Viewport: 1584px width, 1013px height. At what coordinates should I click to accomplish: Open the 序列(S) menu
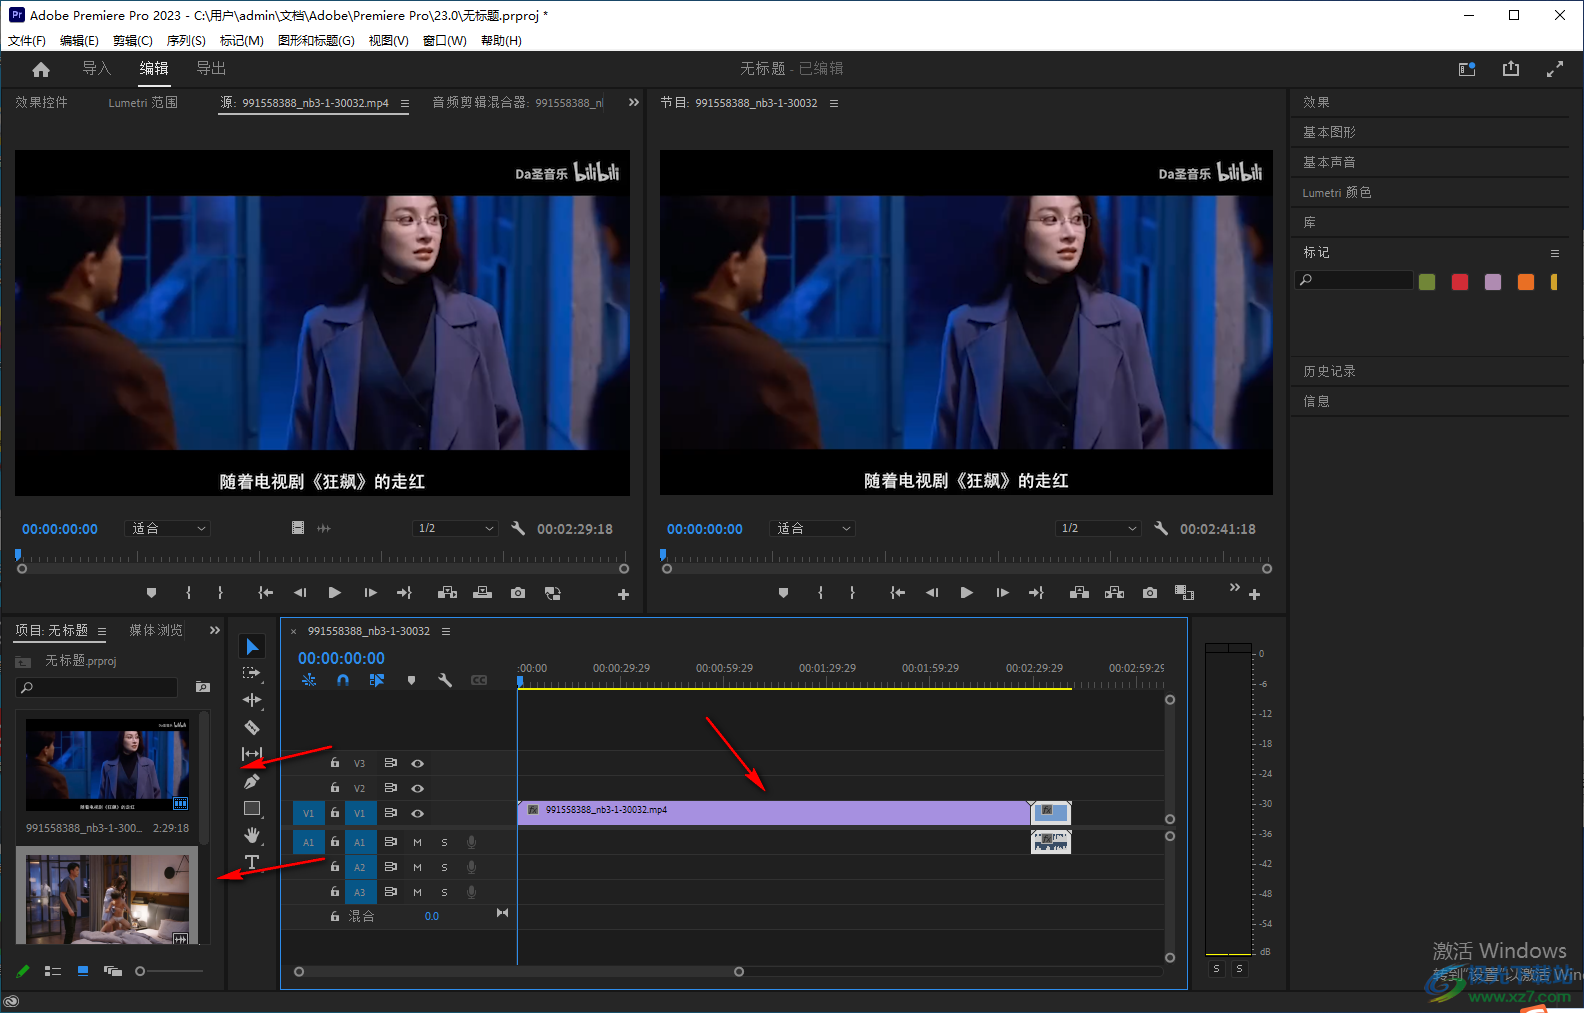click(186, 41)
